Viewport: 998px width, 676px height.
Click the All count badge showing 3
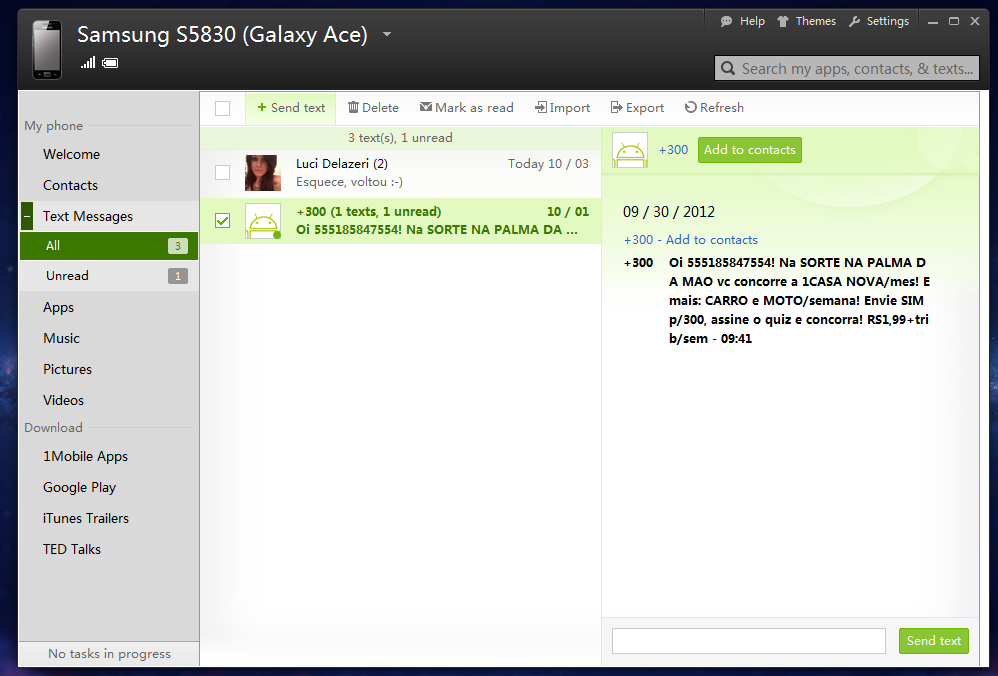178,246
